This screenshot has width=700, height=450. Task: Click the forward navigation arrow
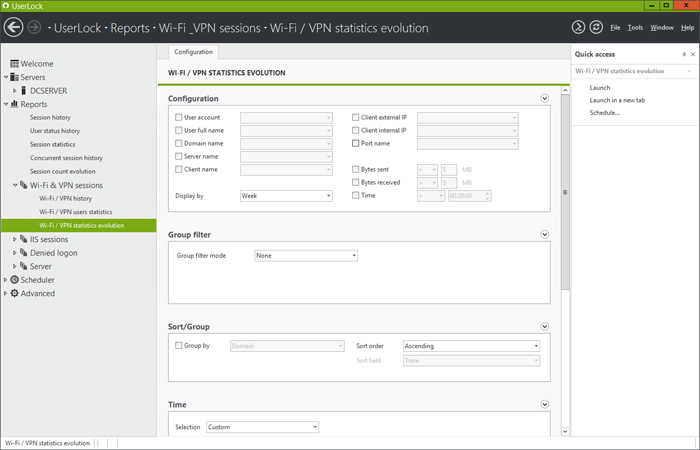coord(34,27)
